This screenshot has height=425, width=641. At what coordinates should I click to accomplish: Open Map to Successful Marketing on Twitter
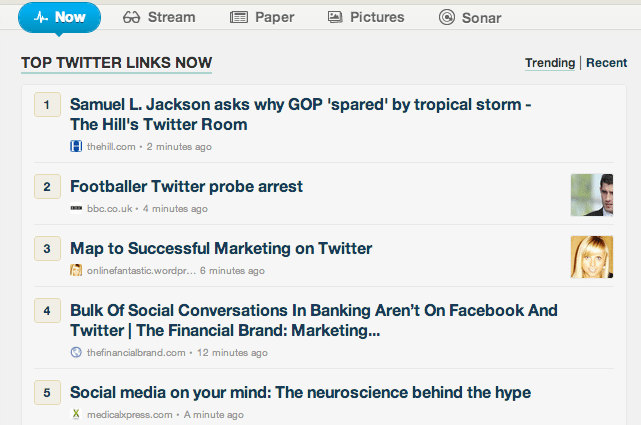tap(221, 248)
